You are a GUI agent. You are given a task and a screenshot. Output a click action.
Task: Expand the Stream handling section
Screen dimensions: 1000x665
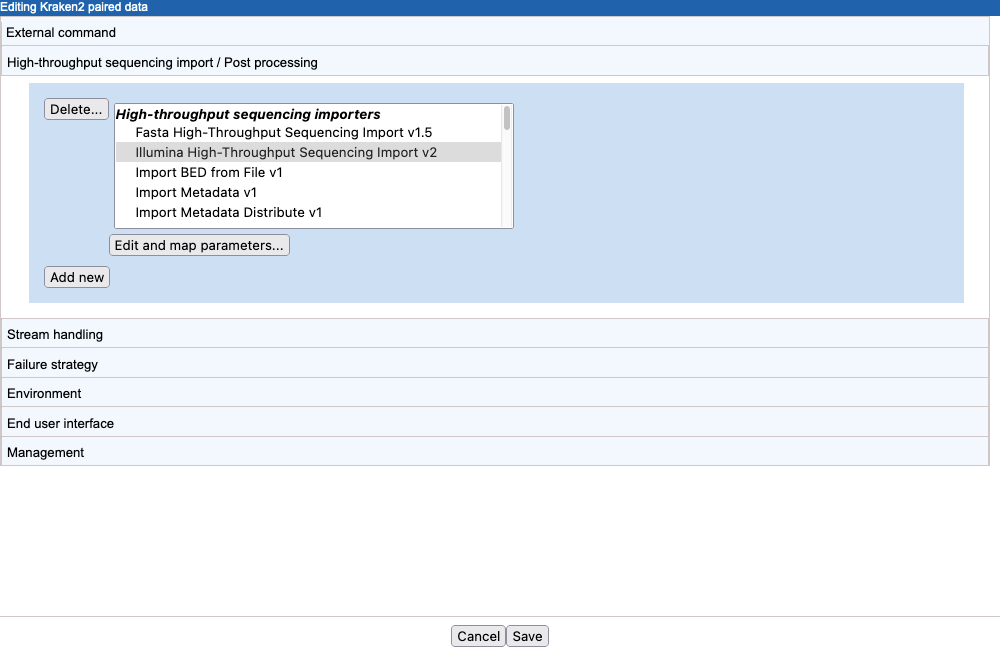53,334
